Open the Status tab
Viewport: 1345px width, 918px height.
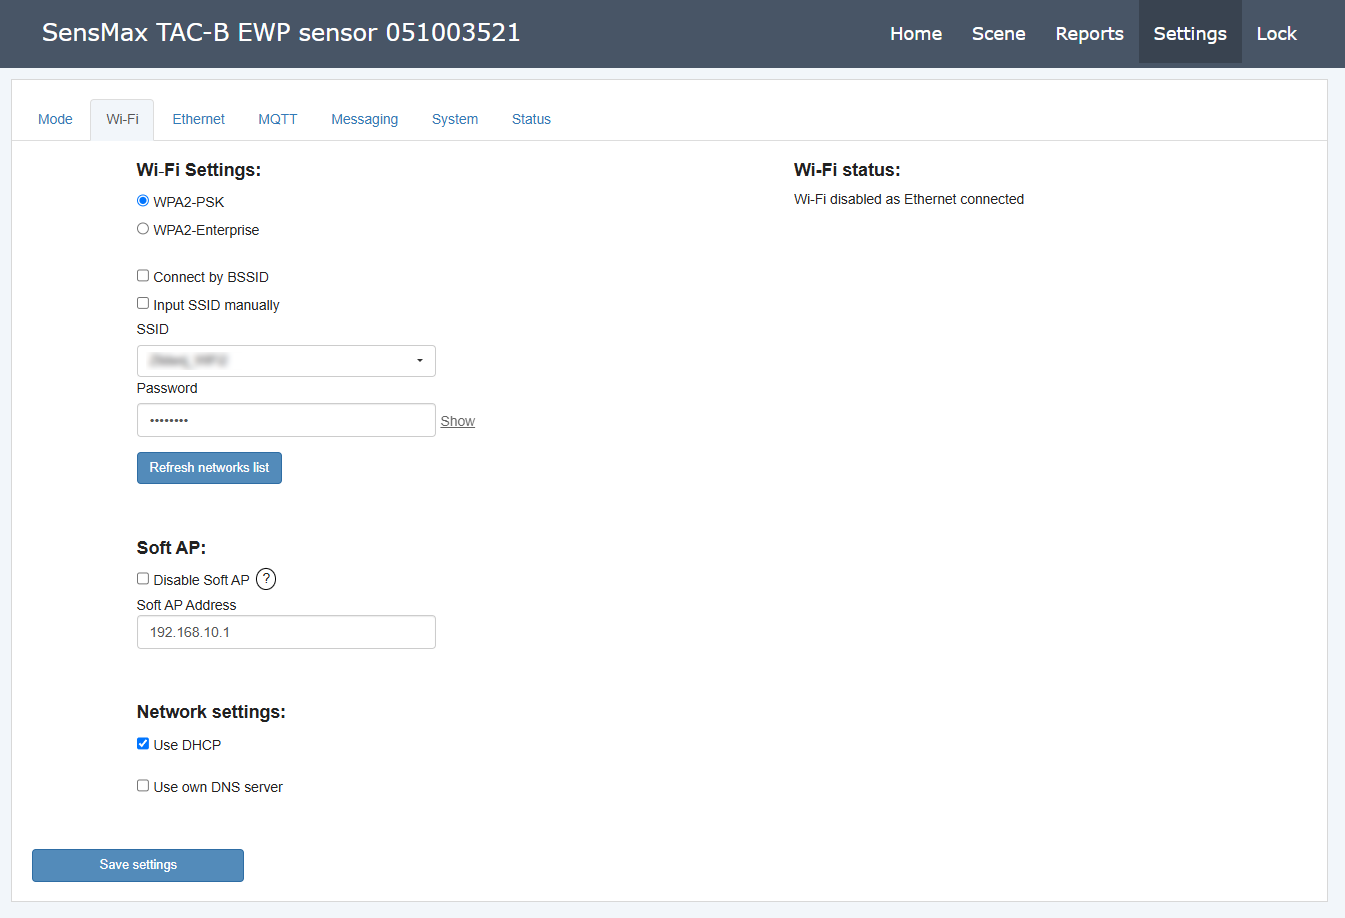[x=531, y=119]
